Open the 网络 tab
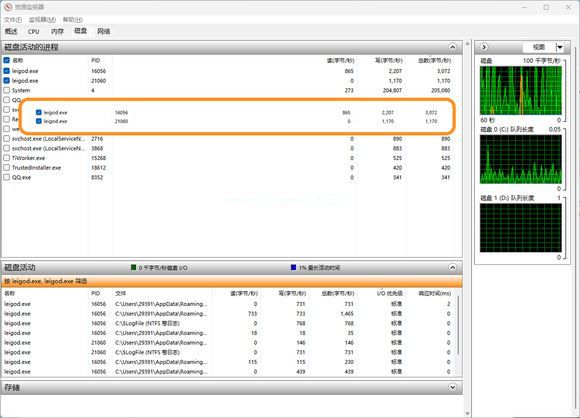 [x=104, y=31]
